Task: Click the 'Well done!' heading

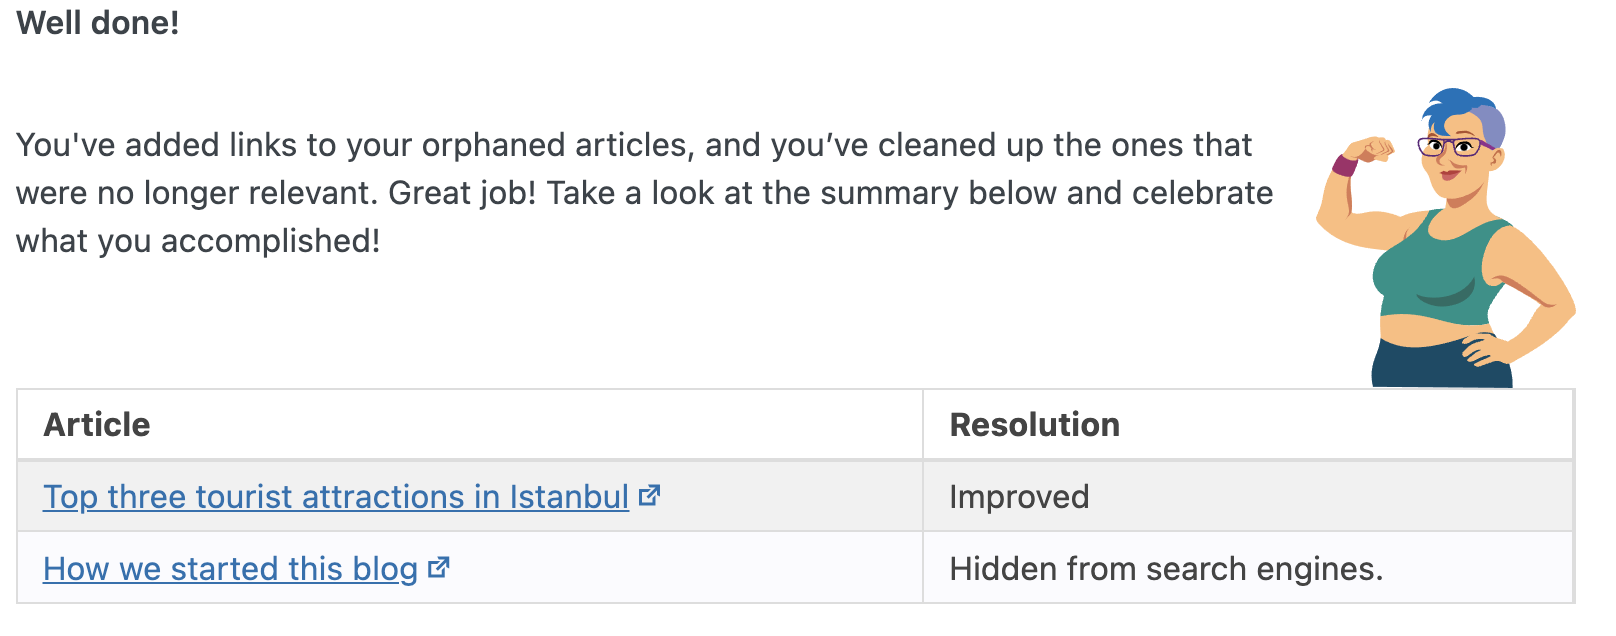Action: tap(98, 22)
